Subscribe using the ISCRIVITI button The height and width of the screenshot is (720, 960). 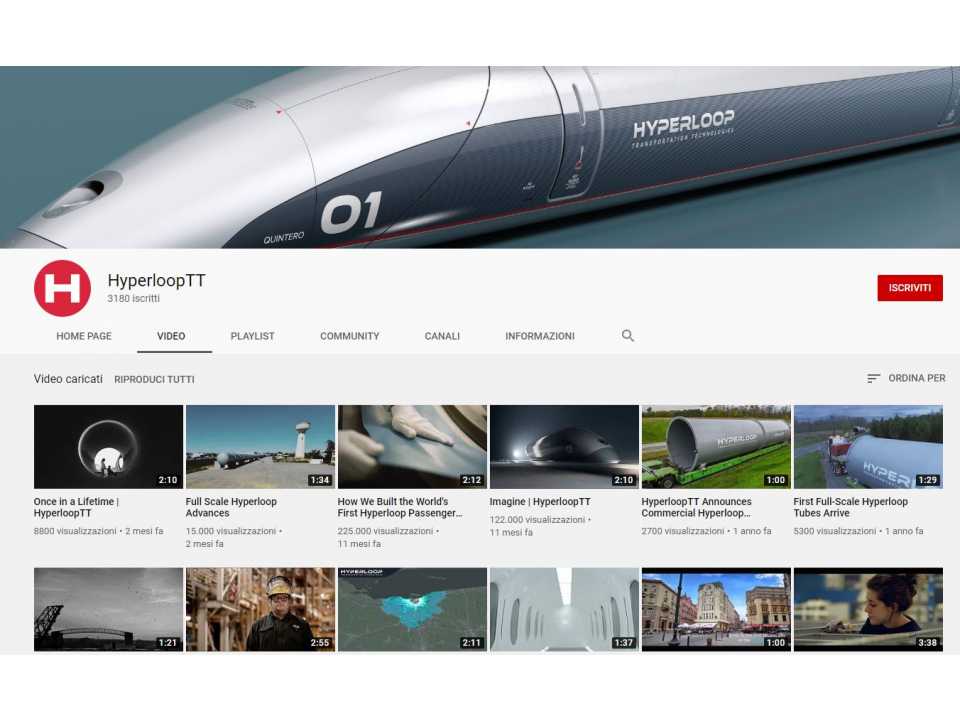(x=910, y=287)
